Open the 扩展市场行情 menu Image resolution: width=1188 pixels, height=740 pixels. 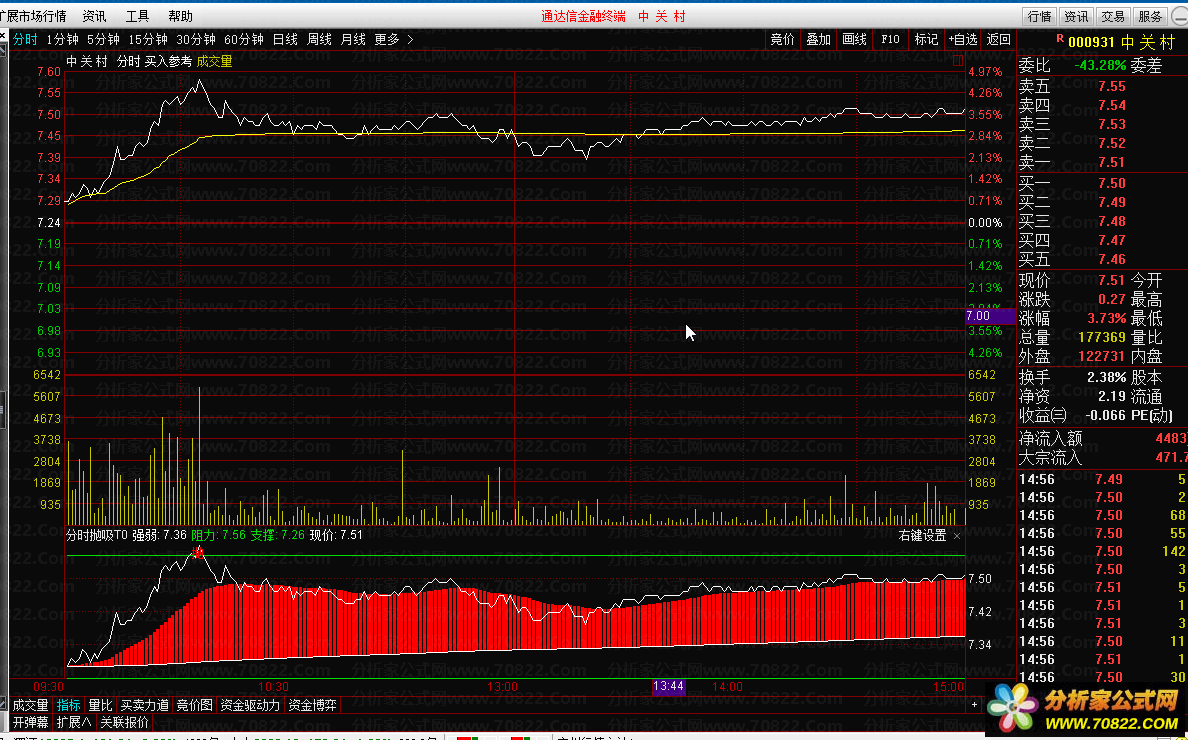[x=33, y=16]
